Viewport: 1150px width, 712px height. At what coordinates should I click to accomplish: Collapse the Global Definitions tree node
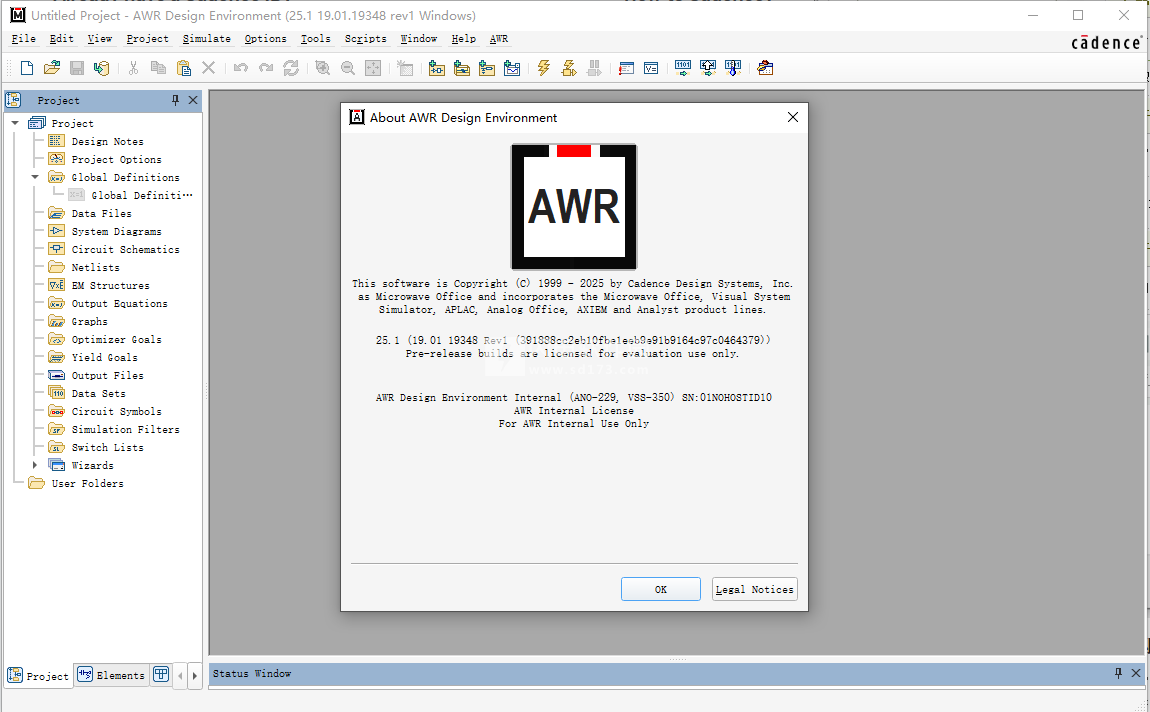coord(34,177)
